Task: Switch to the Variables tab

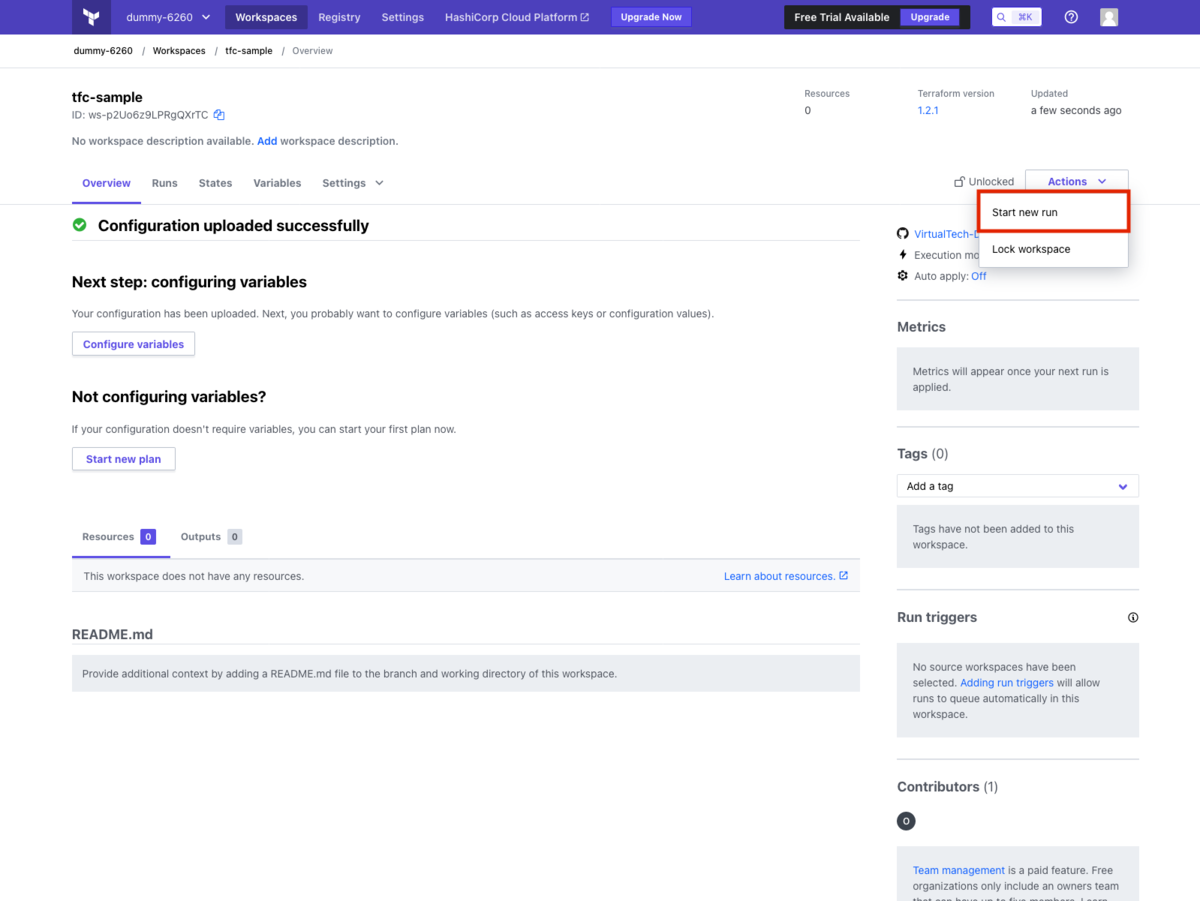Action: (277, 183)
